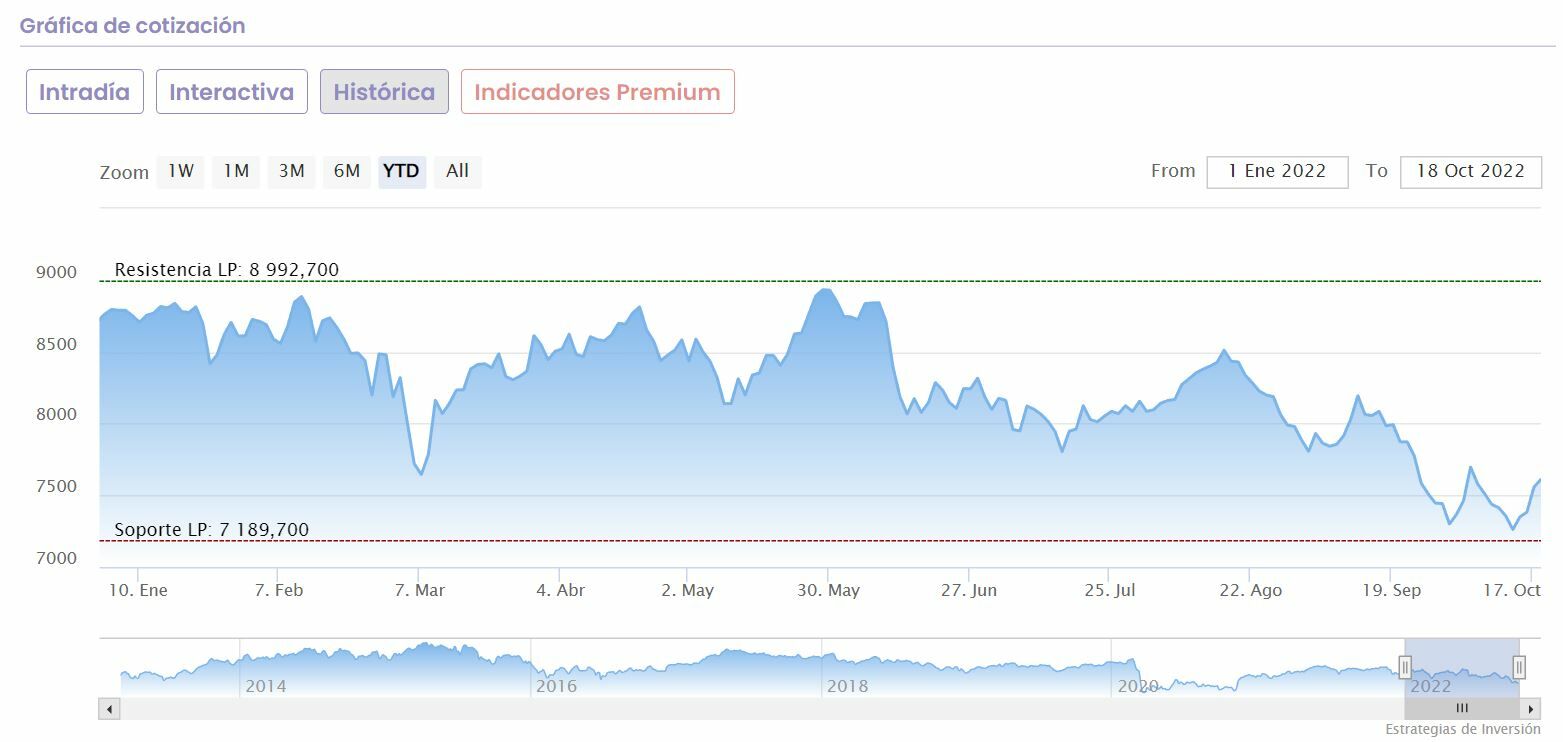The height and width of the screenshot is (742, 1563).
Task: Click the From date field
Action: (1277, 172)
